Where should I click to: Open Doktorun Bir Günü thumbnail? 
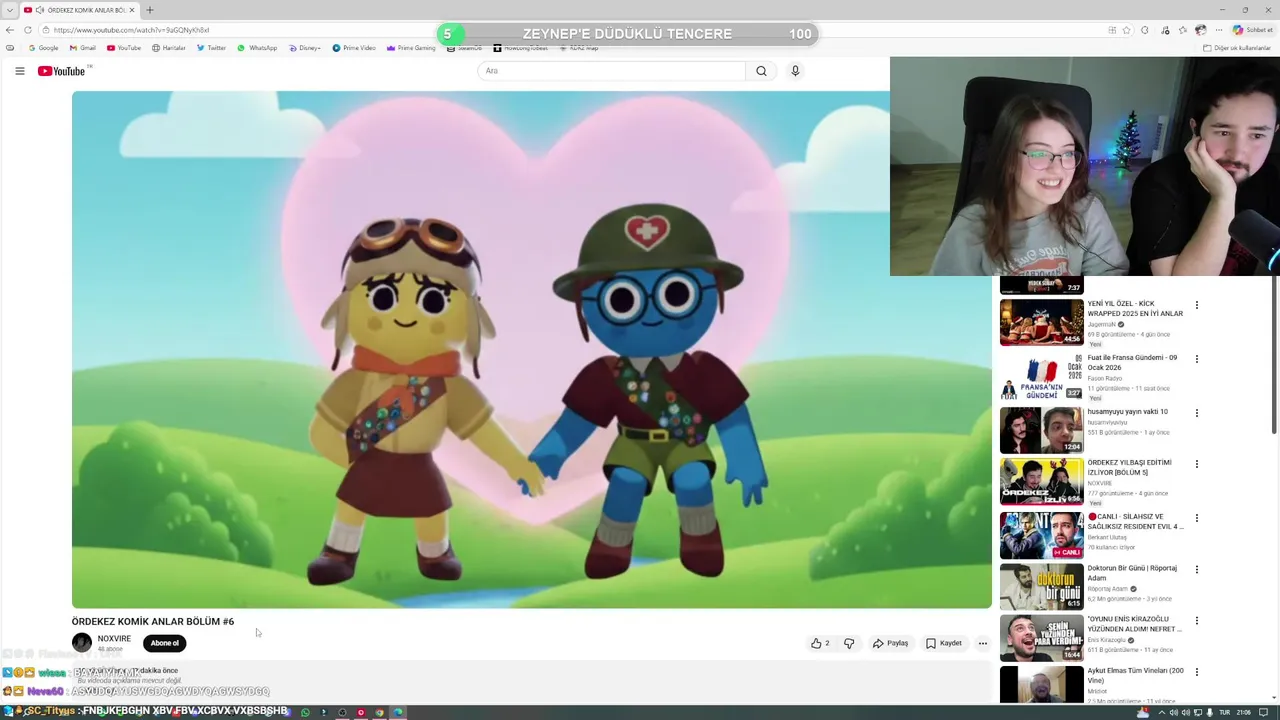[1041, 586]
